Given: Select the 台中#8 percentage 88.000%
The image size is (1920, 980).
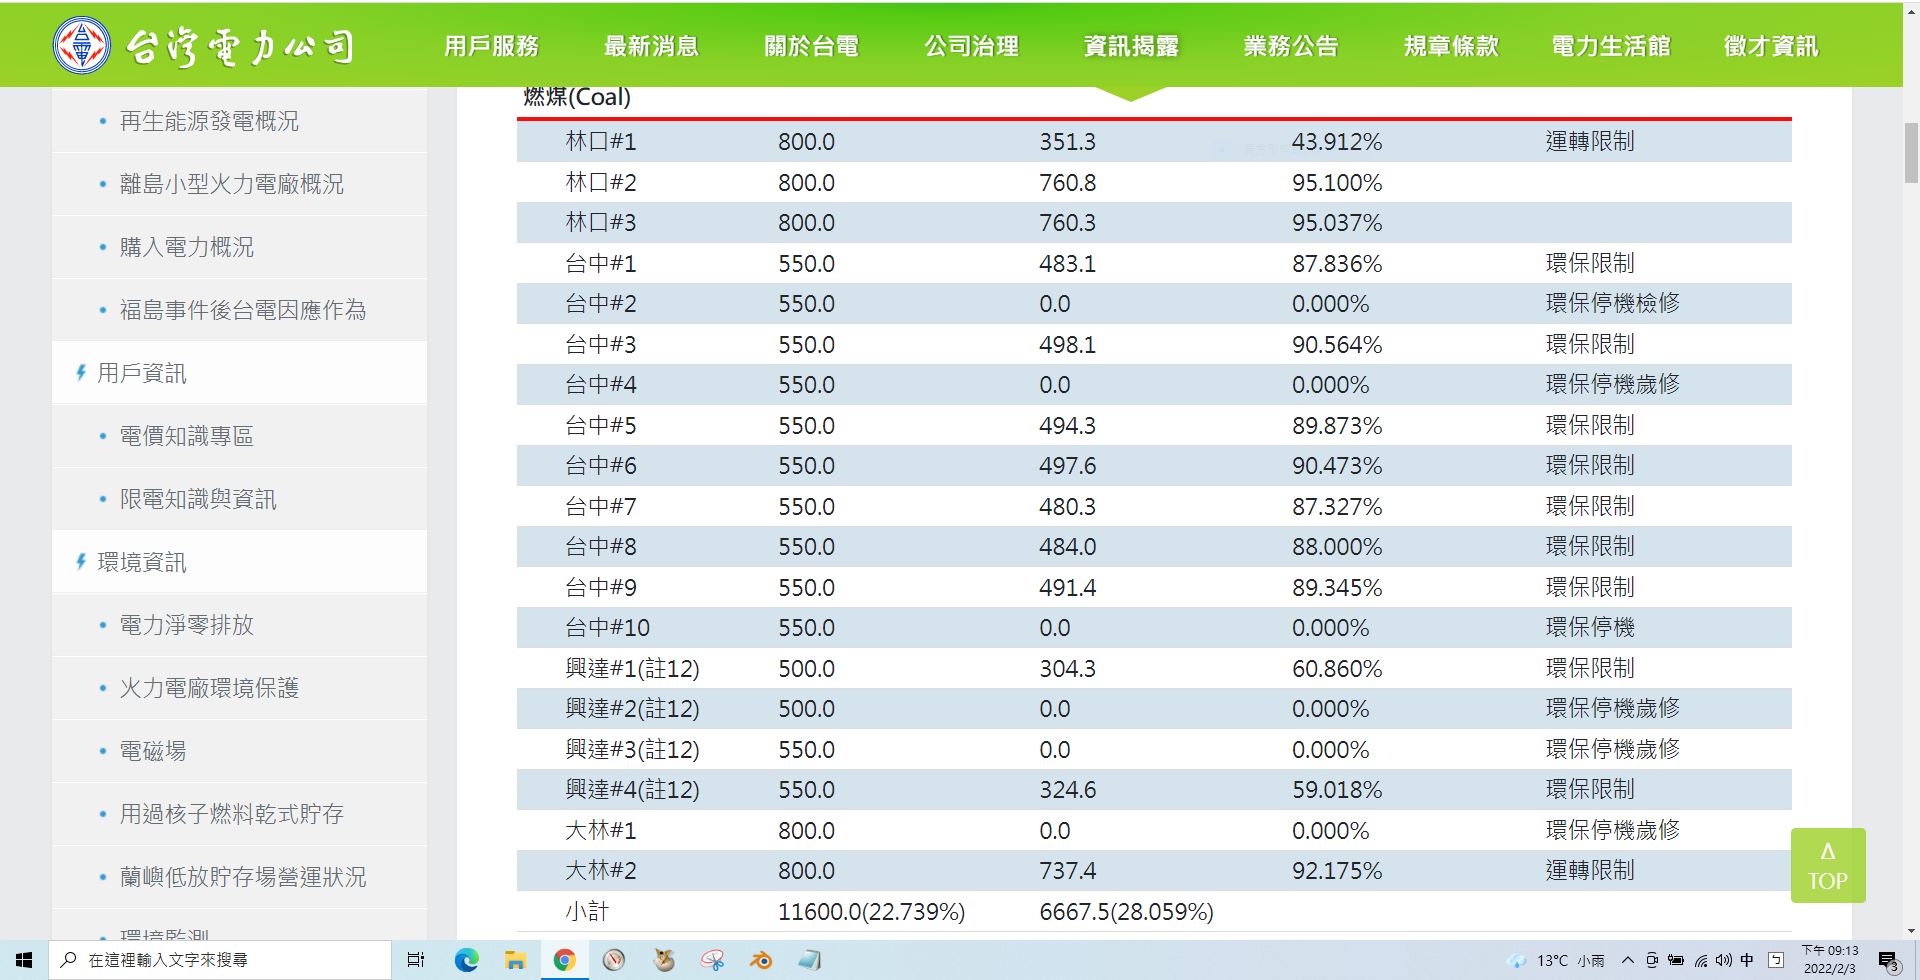Looking at the screenshot, I should 1336,547.
